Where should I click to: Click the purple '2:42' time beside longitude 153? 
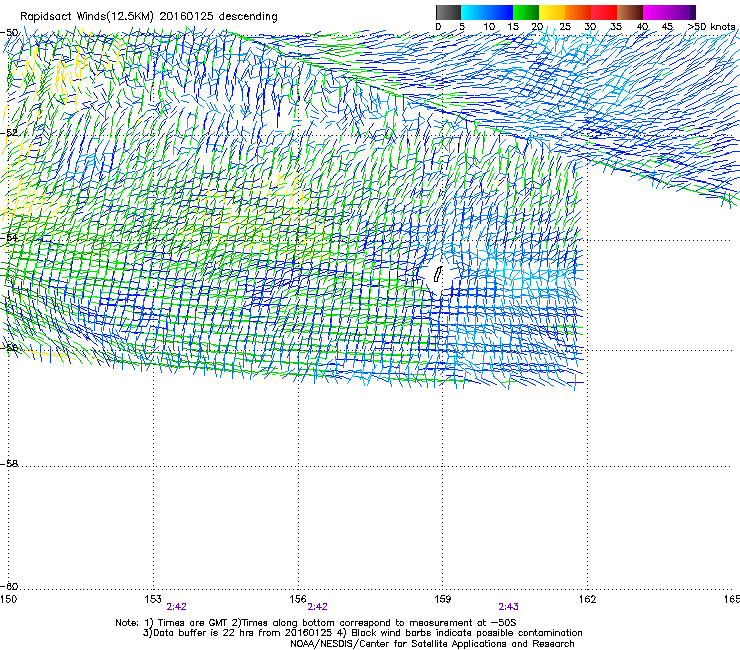(x=177, y=607)
